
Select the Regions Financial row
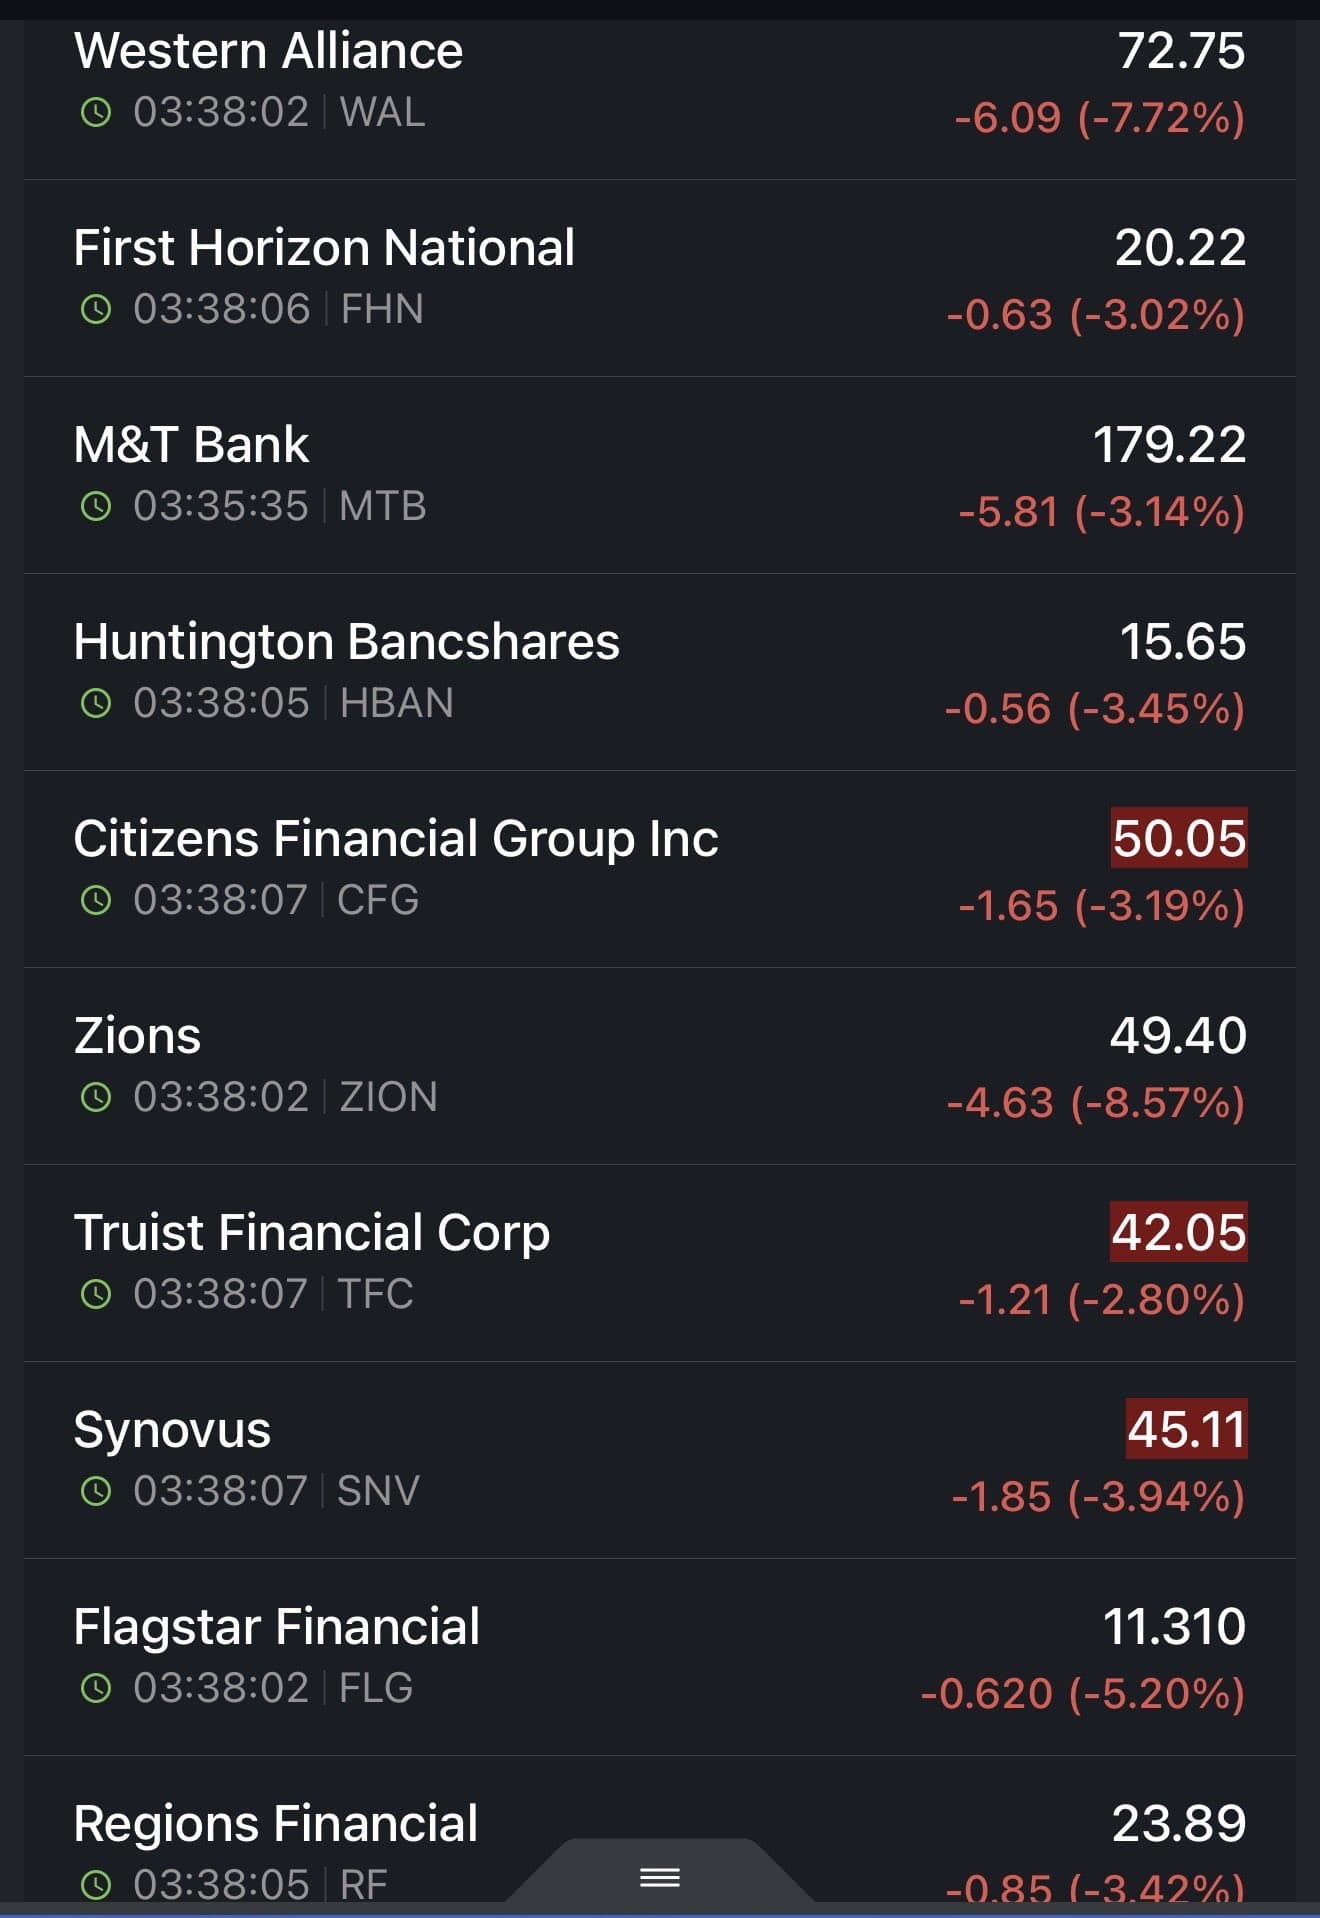point(276,1824)
